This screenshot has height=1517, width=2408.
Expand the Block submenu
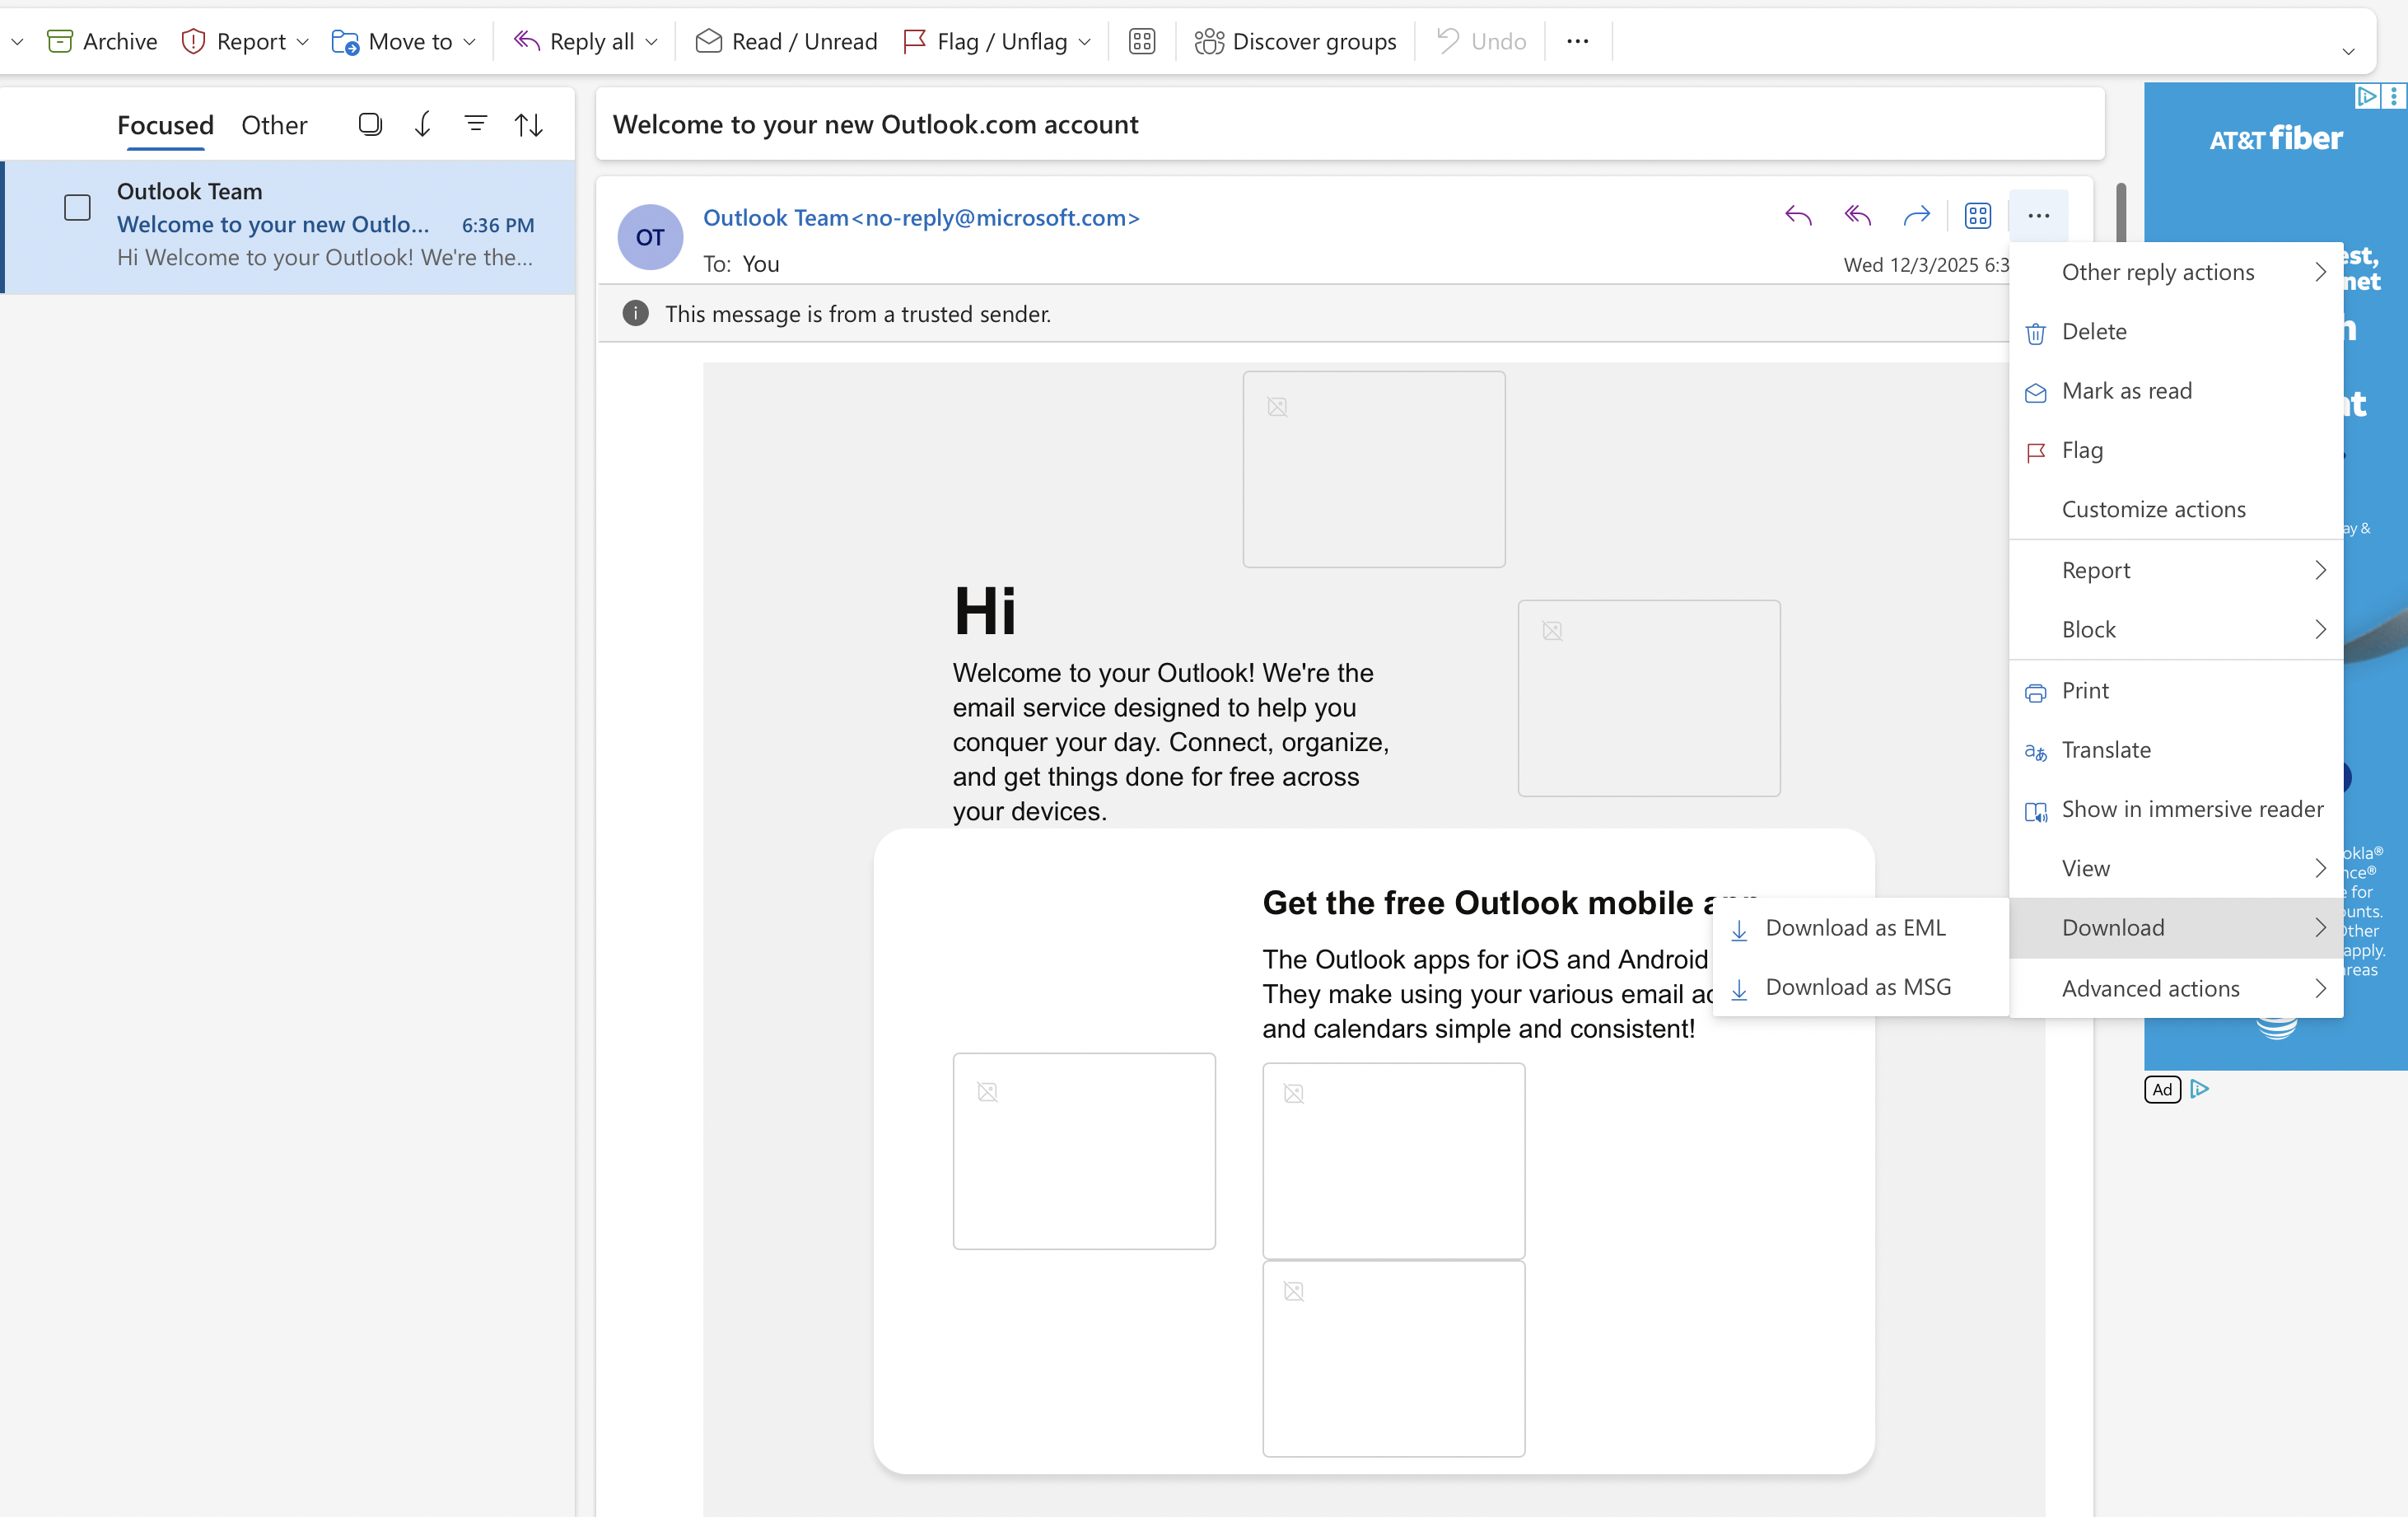click(x=2176, y=629)
